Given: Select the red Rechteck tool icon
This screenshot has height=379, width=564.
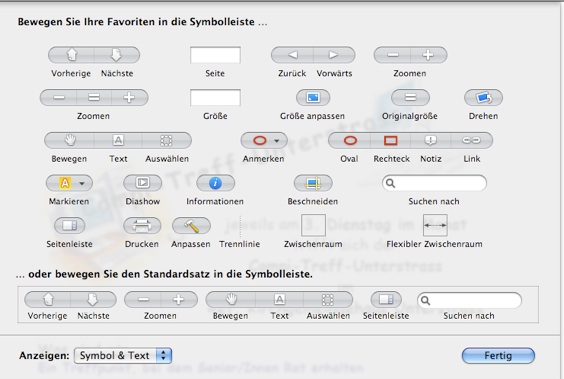Looking at the screenshot, I should 391,140.
